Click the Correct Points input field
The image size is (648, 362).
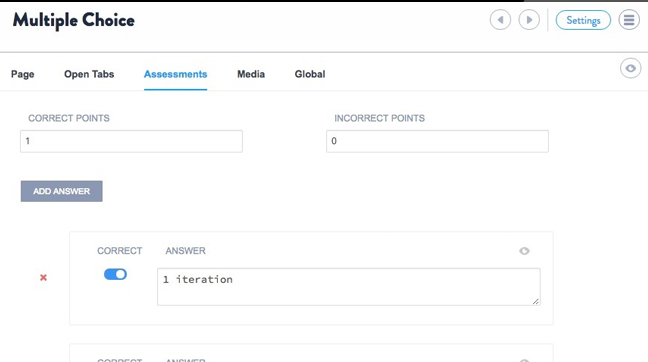click(131, 141)
